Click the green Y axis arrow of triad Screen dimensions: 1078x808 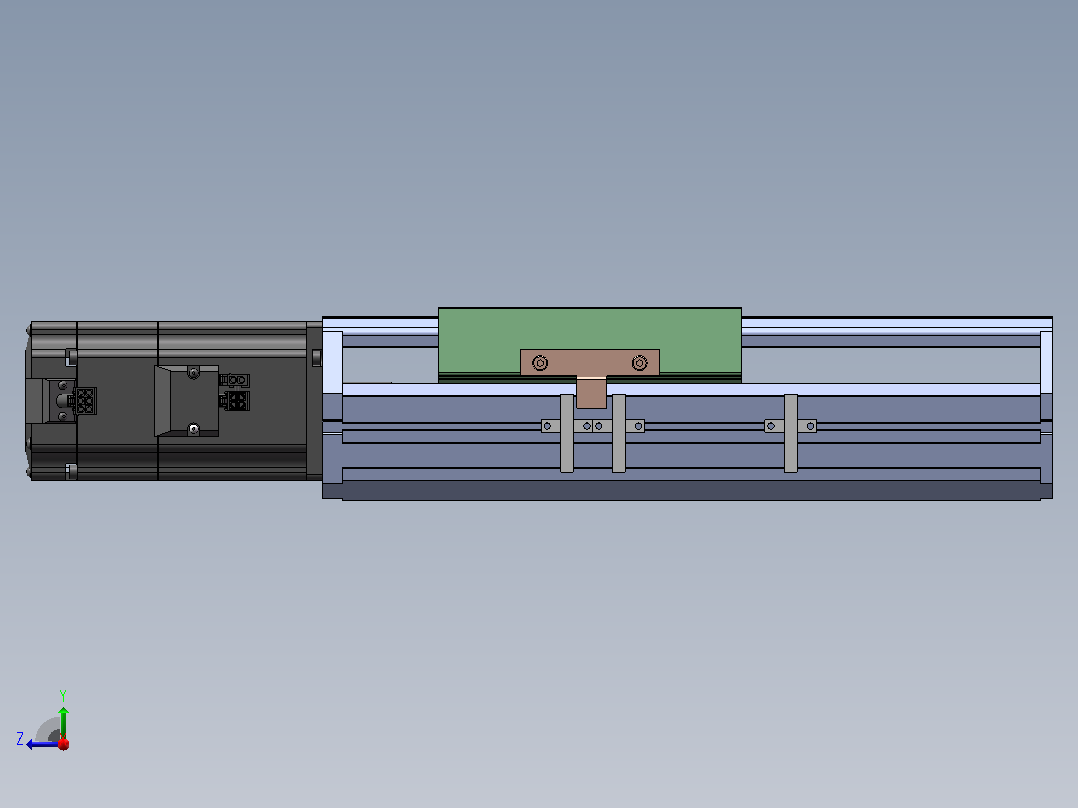[63, 722]
